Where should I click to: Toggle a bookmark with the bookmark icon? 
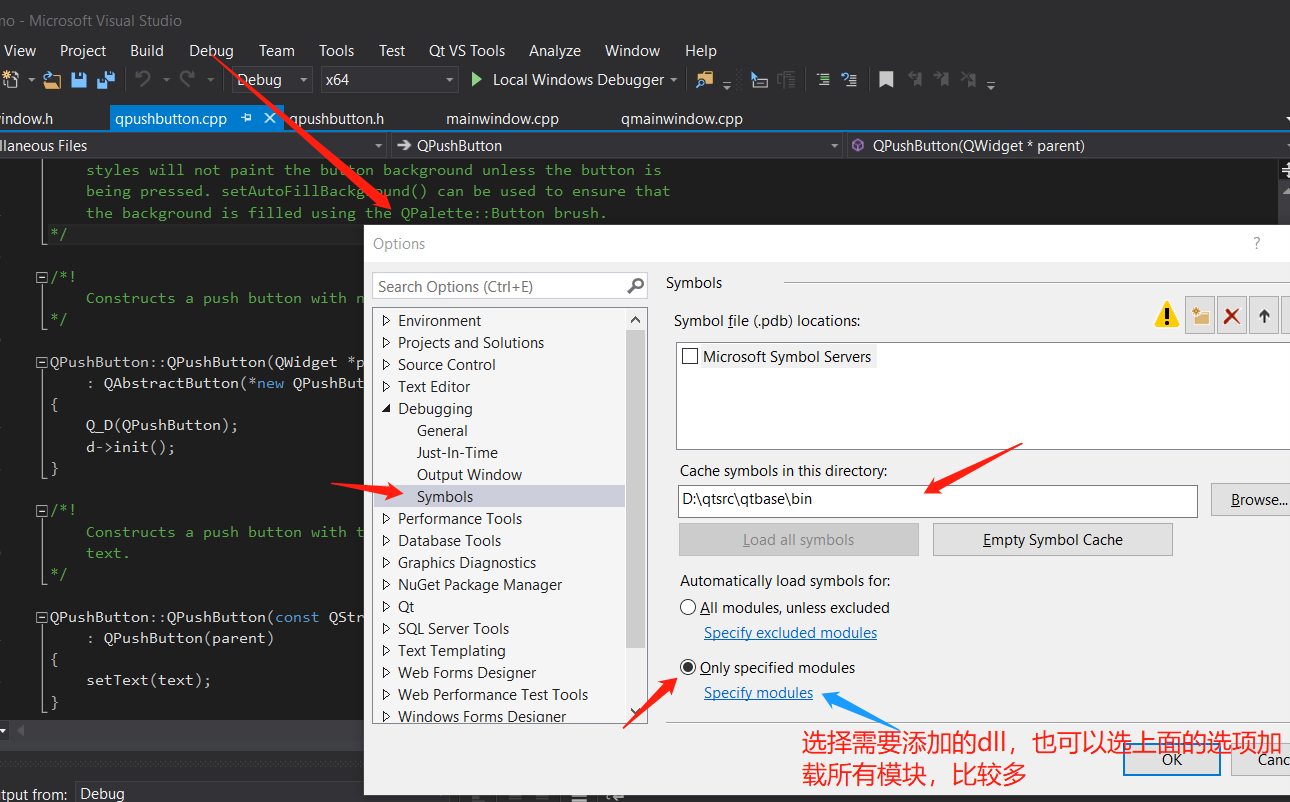(886, 79)
